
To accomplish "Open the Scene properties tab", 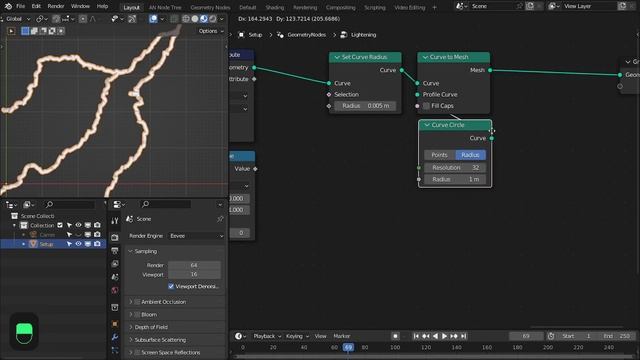I will pos(115,277).
